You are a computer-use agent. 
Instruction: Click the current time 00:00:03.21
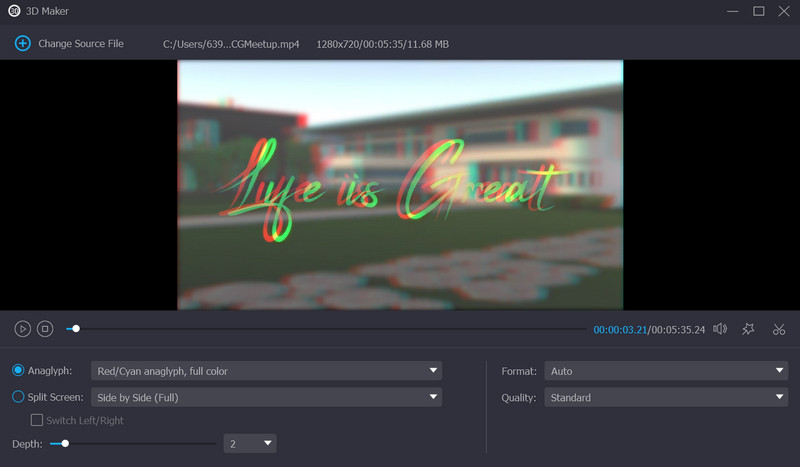pyautogui.click(x=620, y=330)
